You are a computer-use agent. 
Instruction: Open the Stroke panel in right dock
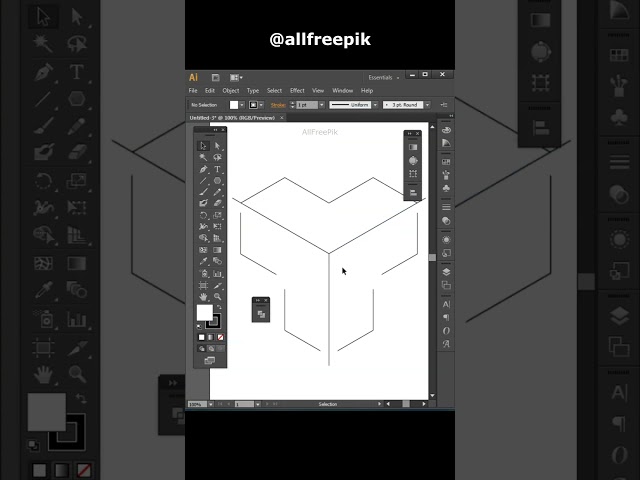[446, 207]
